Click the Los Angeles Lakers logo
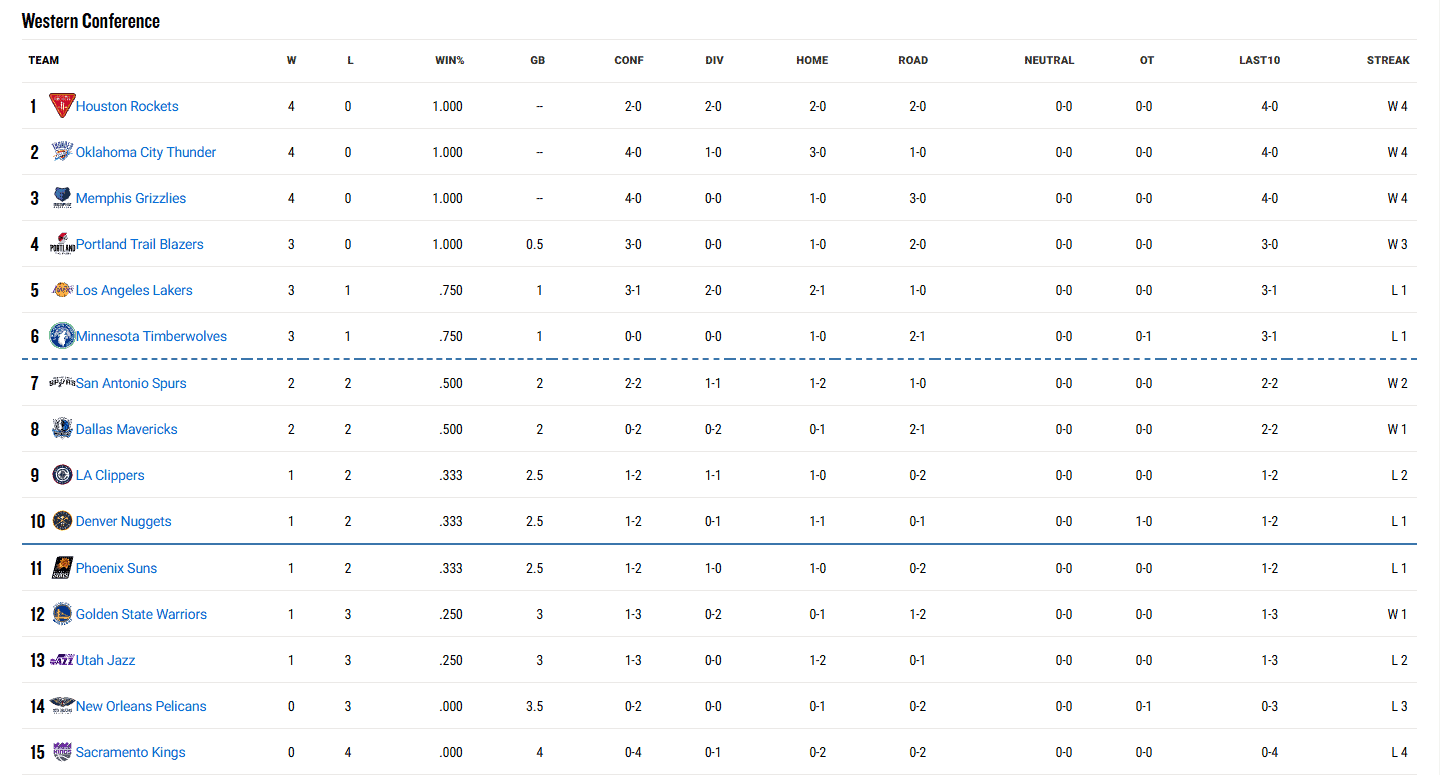Viewport: 1440px width, 775px height. tap(62, 290)
